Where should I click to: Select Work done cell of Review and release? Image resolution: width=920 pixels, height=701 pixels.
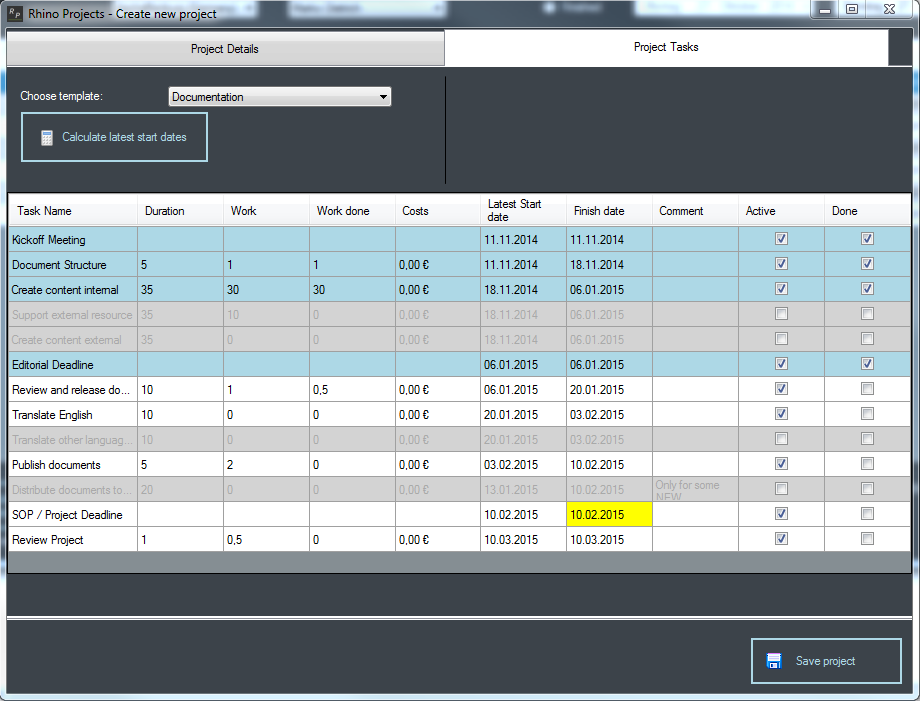click(352, 389)
